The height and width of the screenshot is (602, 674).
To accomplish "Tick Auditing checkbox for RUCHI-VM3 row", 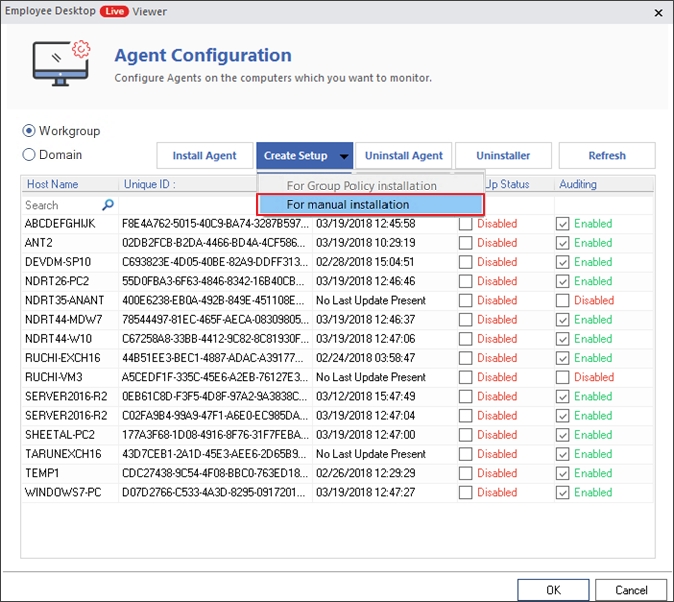I will pos(563,377).
